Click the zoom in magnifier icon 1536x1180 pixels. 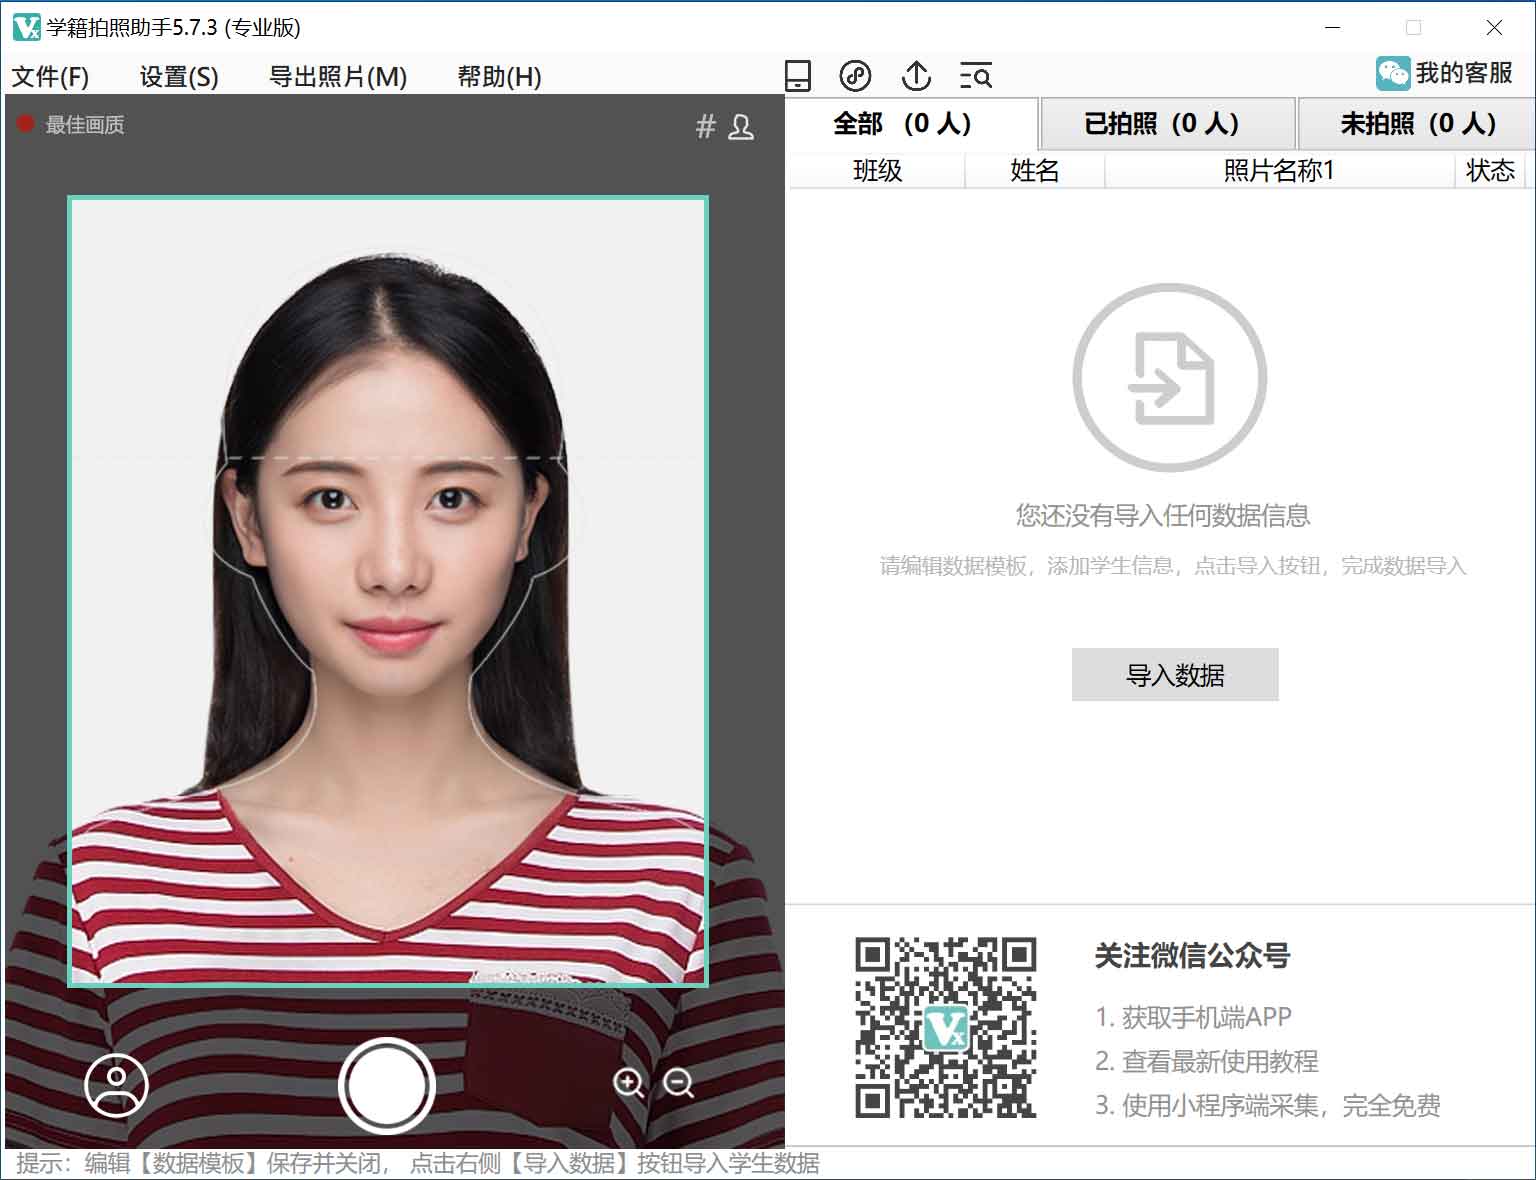(x=629, y=1085)
